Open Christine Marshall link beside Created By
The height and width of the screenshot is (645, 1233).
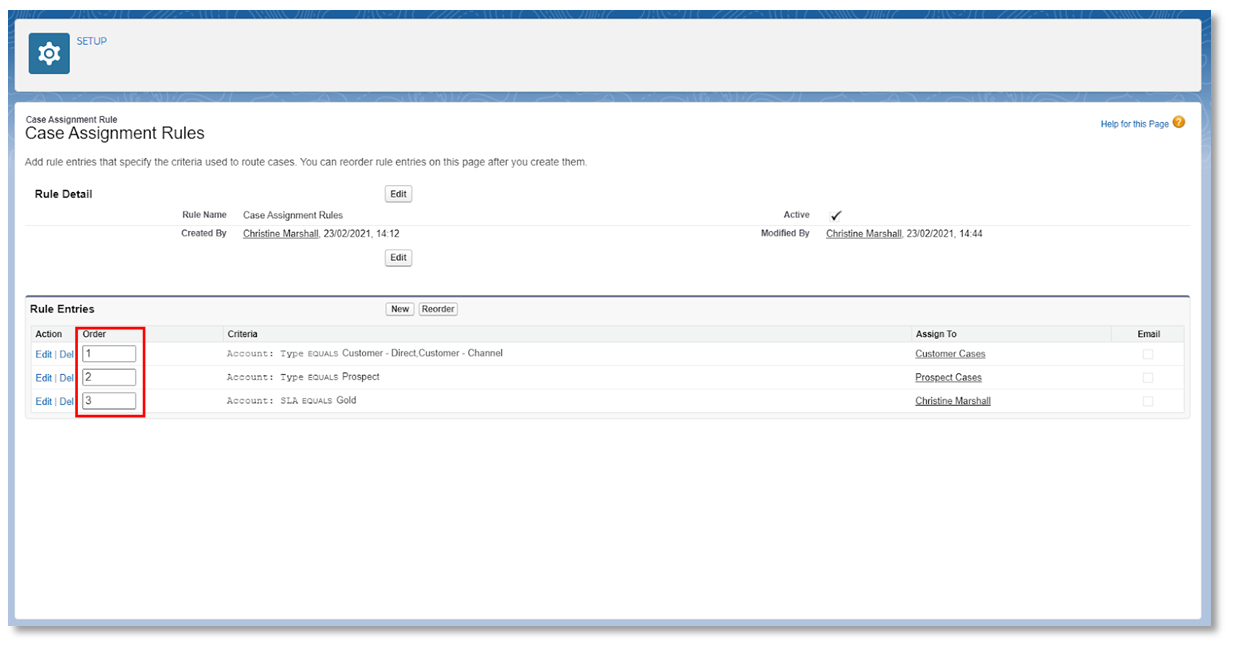click(x=281, y=234)
